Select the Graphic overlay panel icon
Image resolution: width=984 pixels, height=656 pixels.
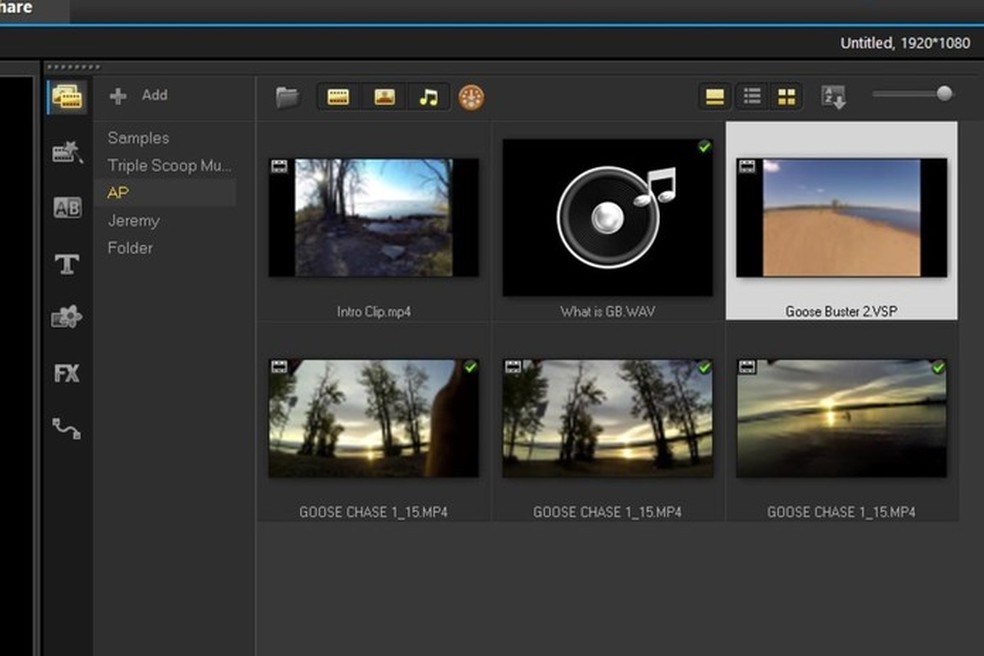[65, 317]
